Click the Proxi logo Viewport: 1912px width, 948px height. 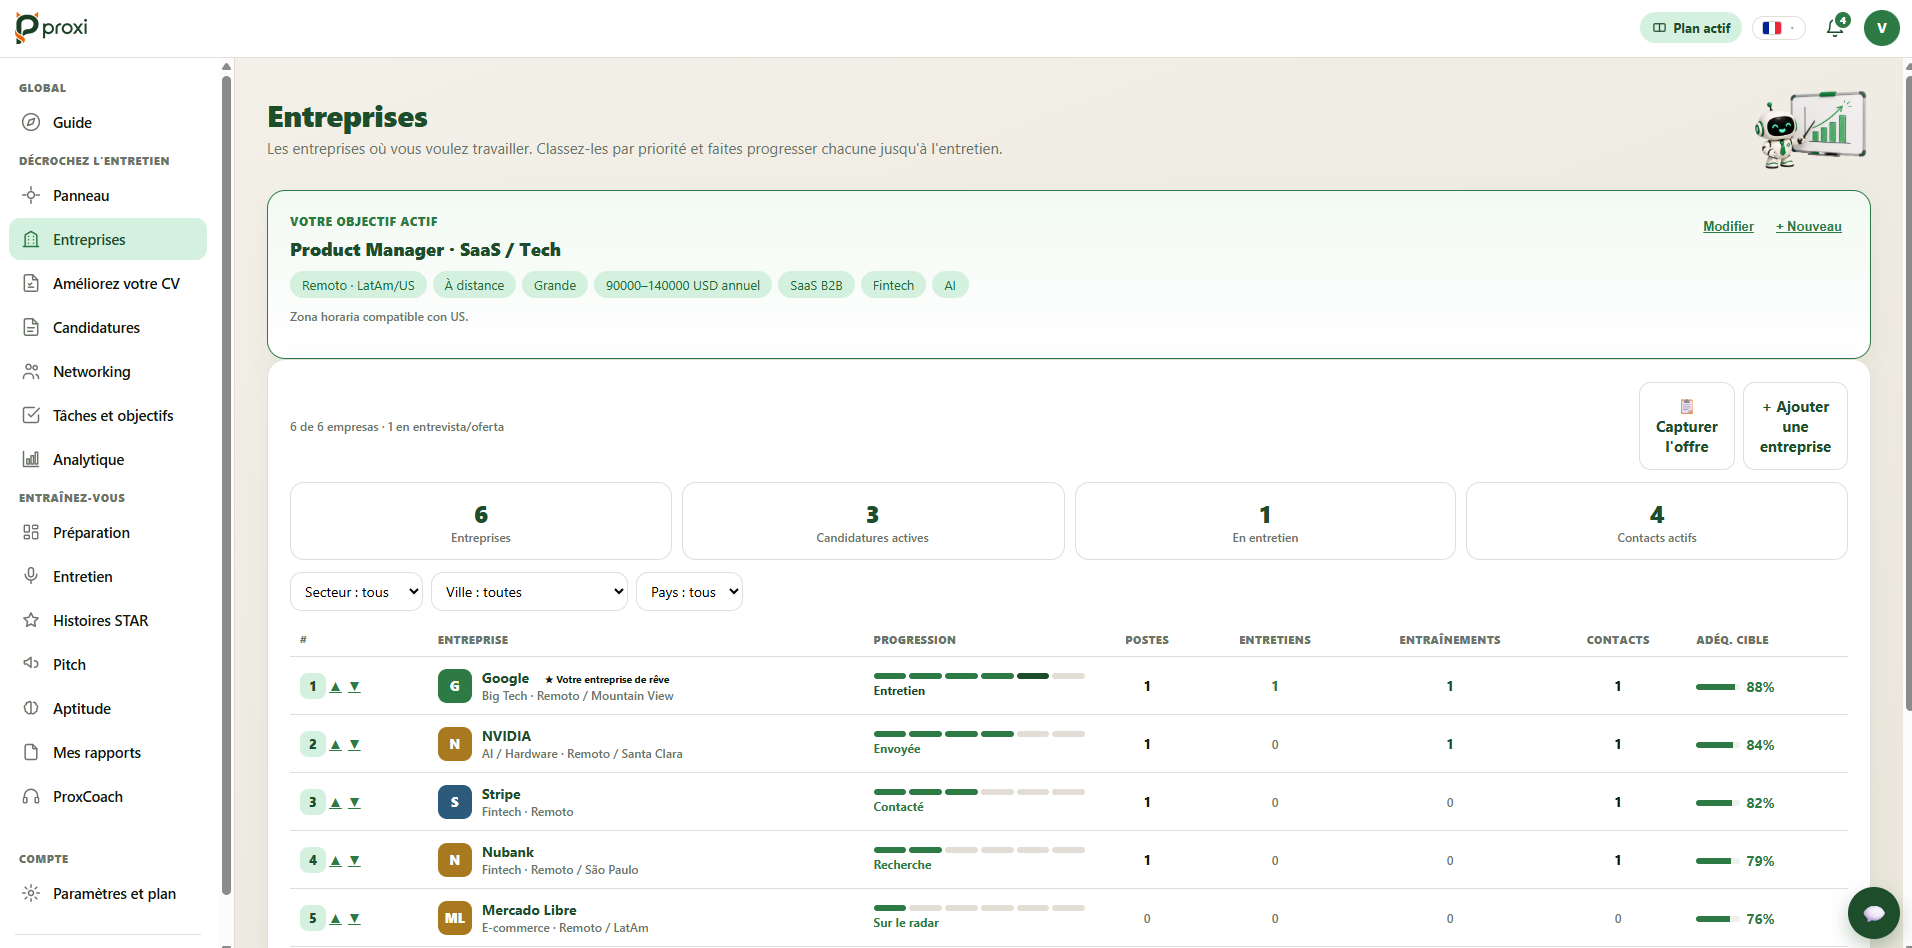[52, 28]
